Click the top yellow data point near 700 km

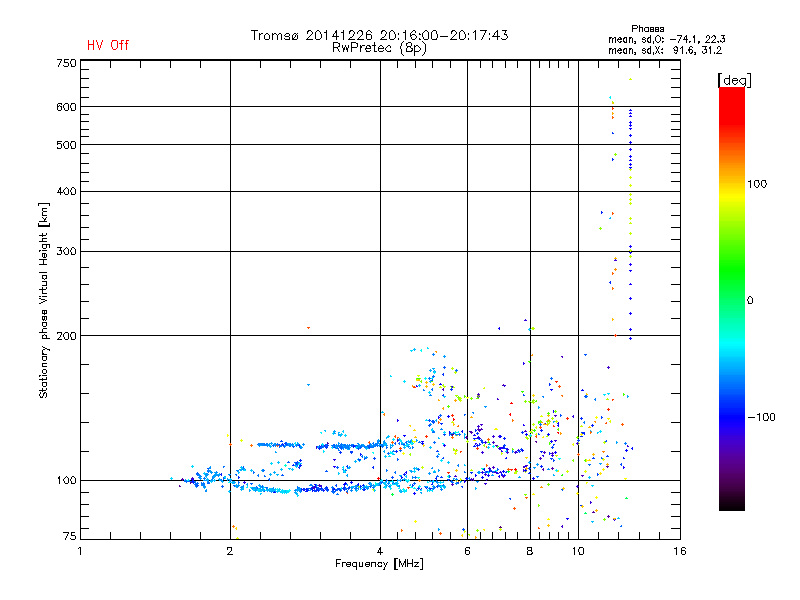[631, 79]
